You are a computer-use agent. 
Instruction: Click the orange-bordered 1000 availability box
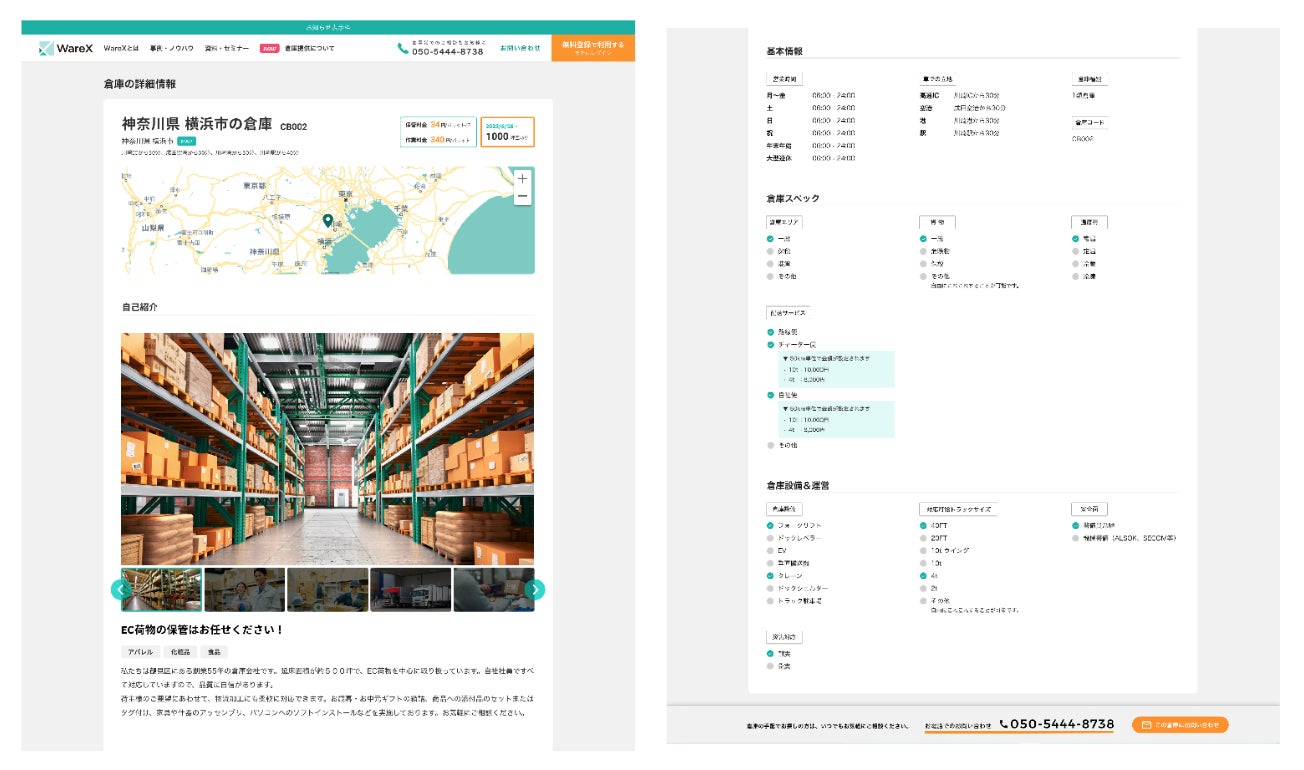507,132
